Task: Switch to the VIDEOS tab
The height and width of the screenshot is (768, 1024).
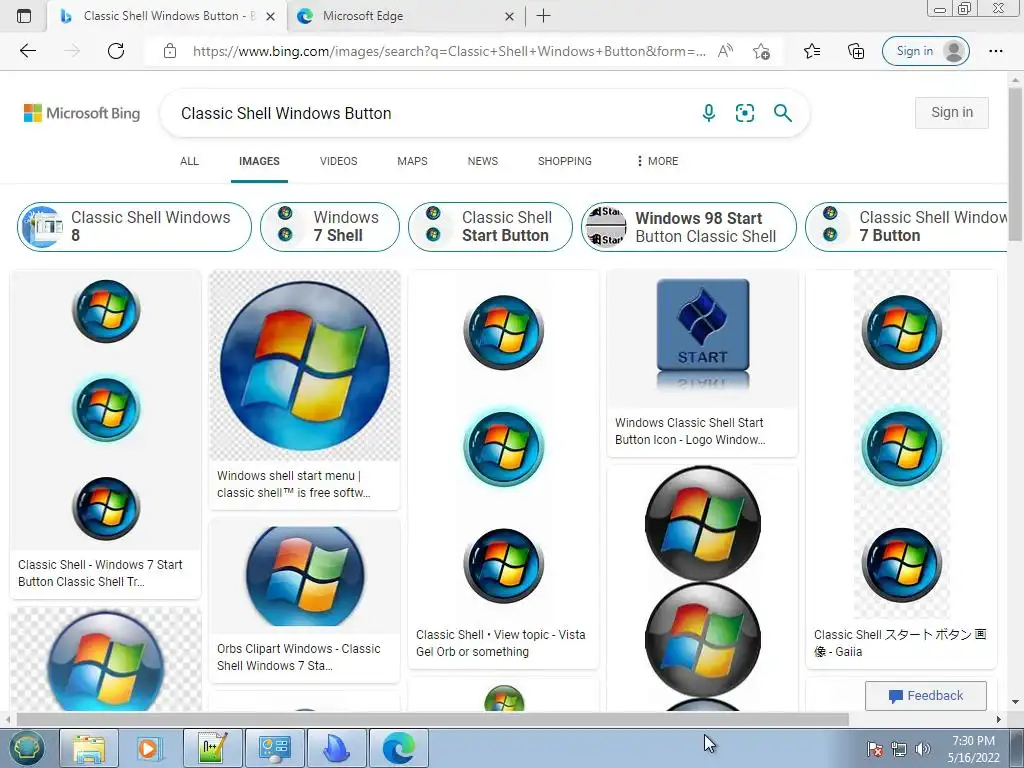Action: coord(338,161)
